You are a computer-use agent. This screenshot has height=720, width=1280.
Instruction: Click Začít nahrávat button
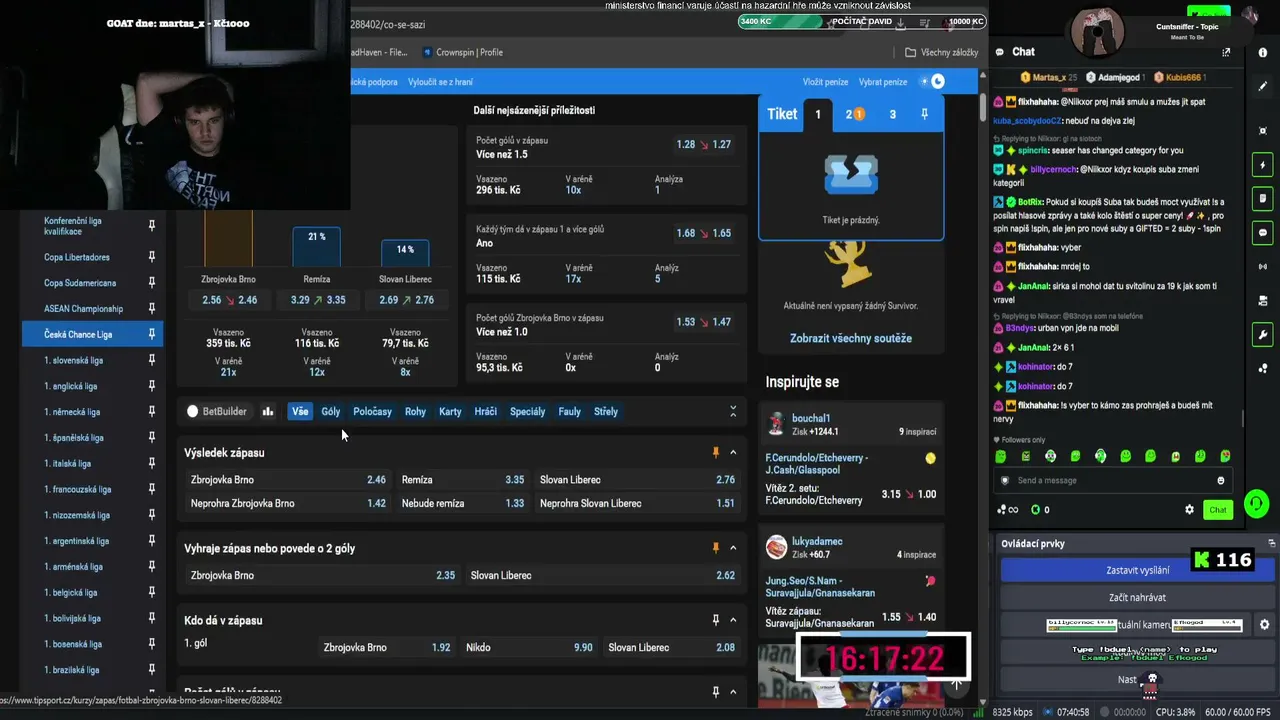1138,597
